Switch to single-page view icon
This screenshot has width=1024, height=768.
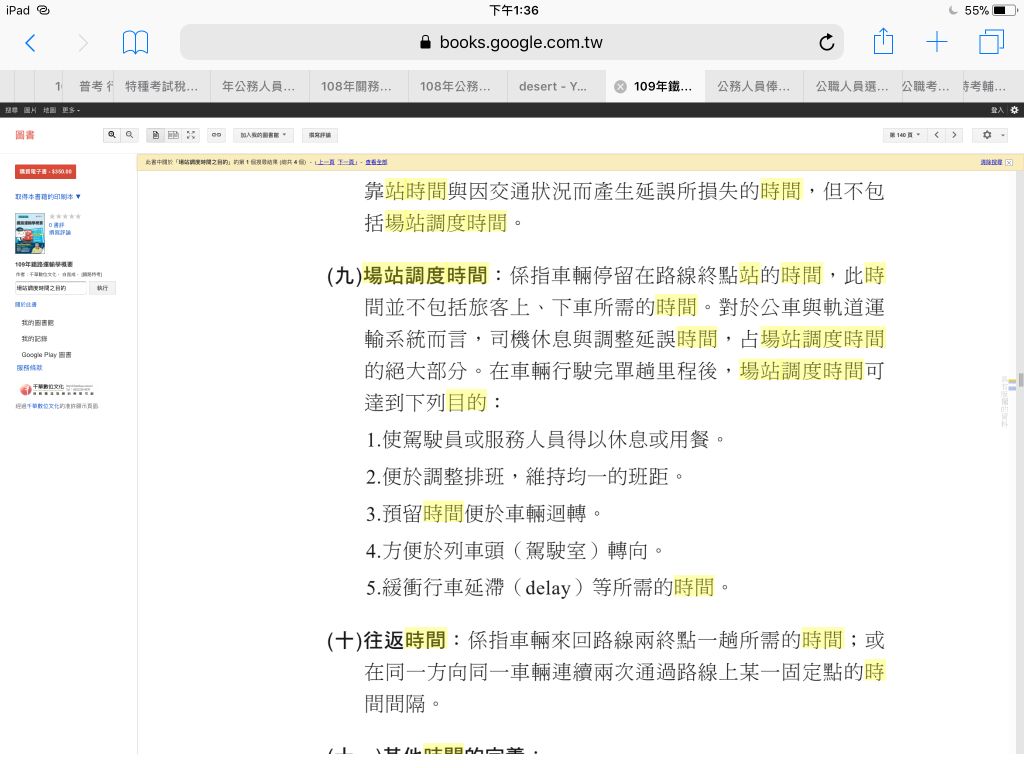[x=155, y=134]
